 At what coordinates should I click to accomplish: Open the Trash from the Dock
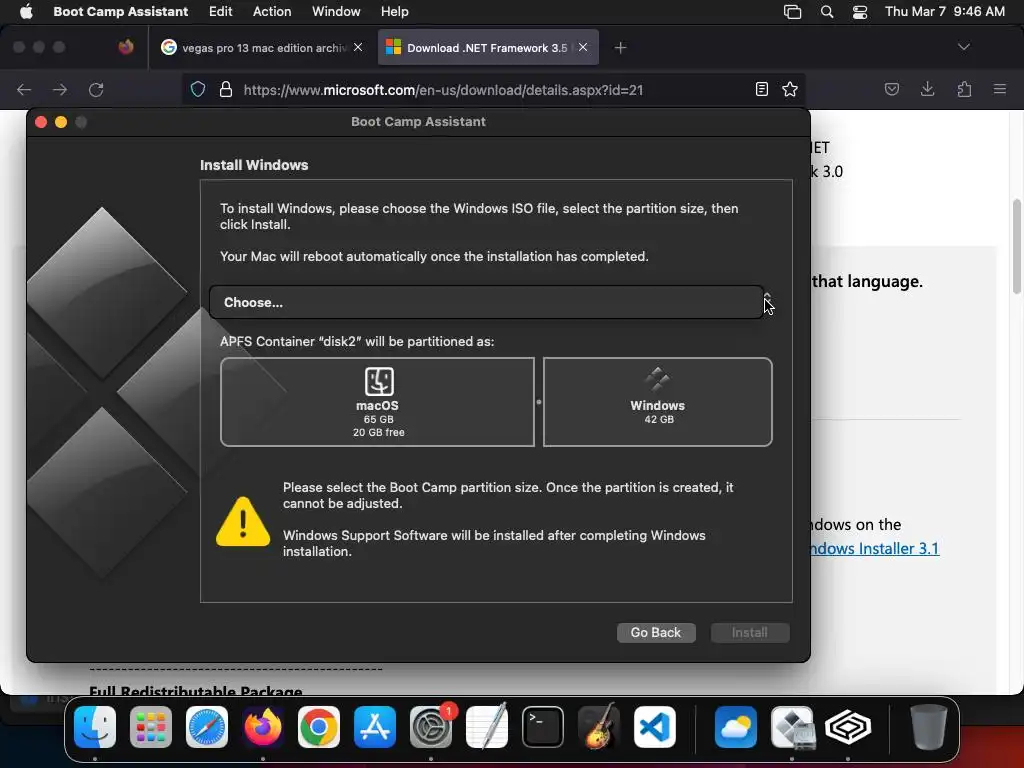pyautogui.click(x=929, y=727)
